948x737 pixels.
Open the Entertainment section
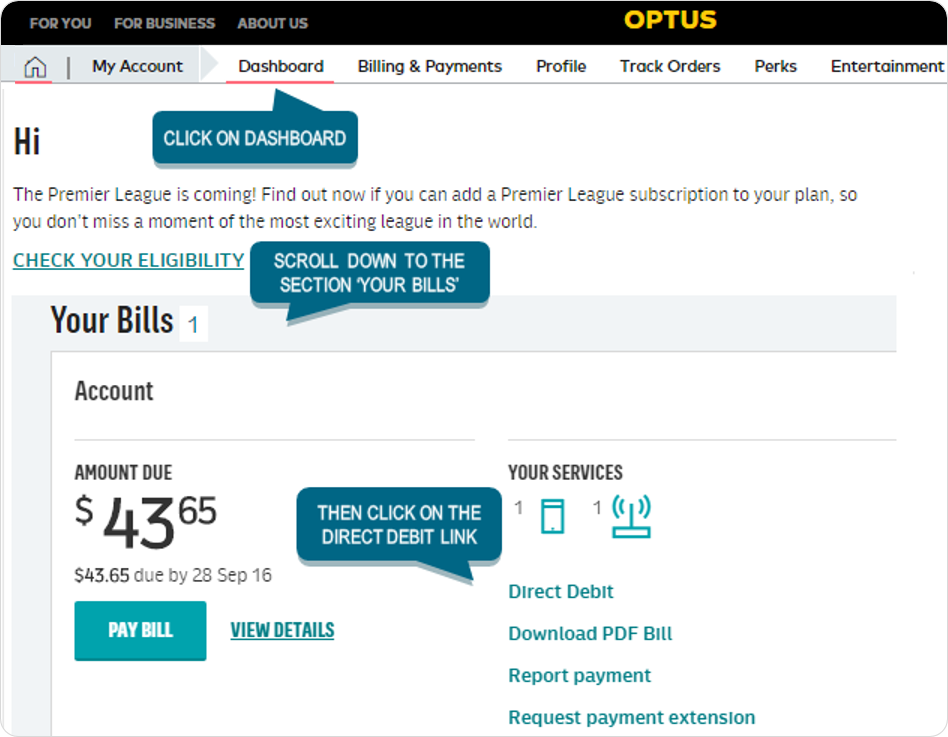(x=886, y=65)
